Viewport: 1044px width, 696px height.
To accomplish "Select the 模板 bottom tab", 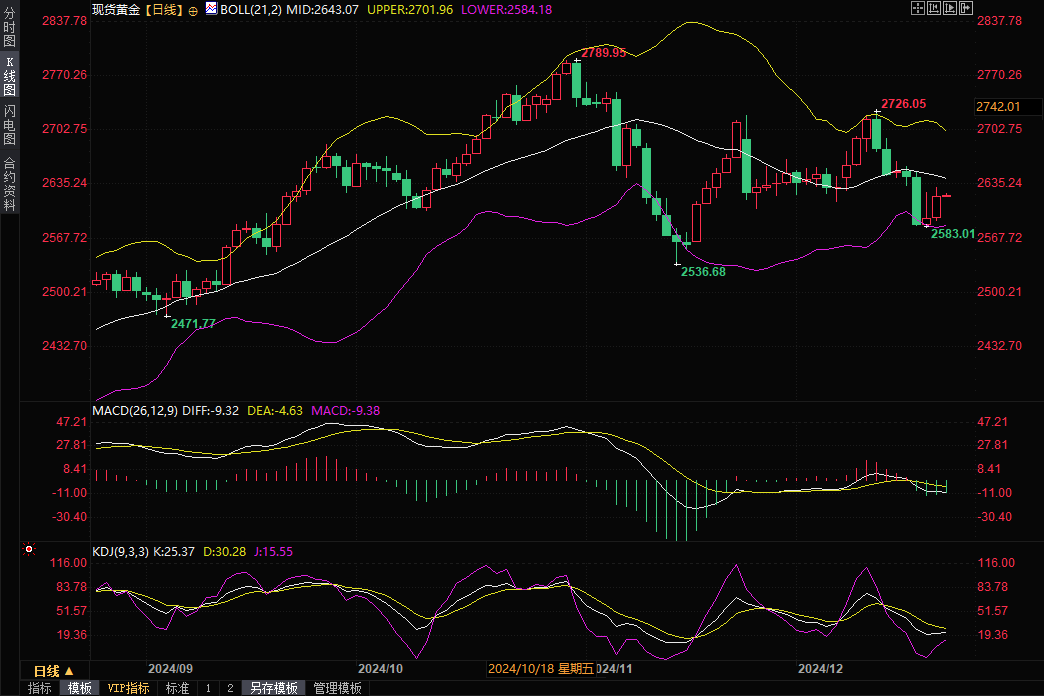I will pyautogui.click(x=80, y=688).
